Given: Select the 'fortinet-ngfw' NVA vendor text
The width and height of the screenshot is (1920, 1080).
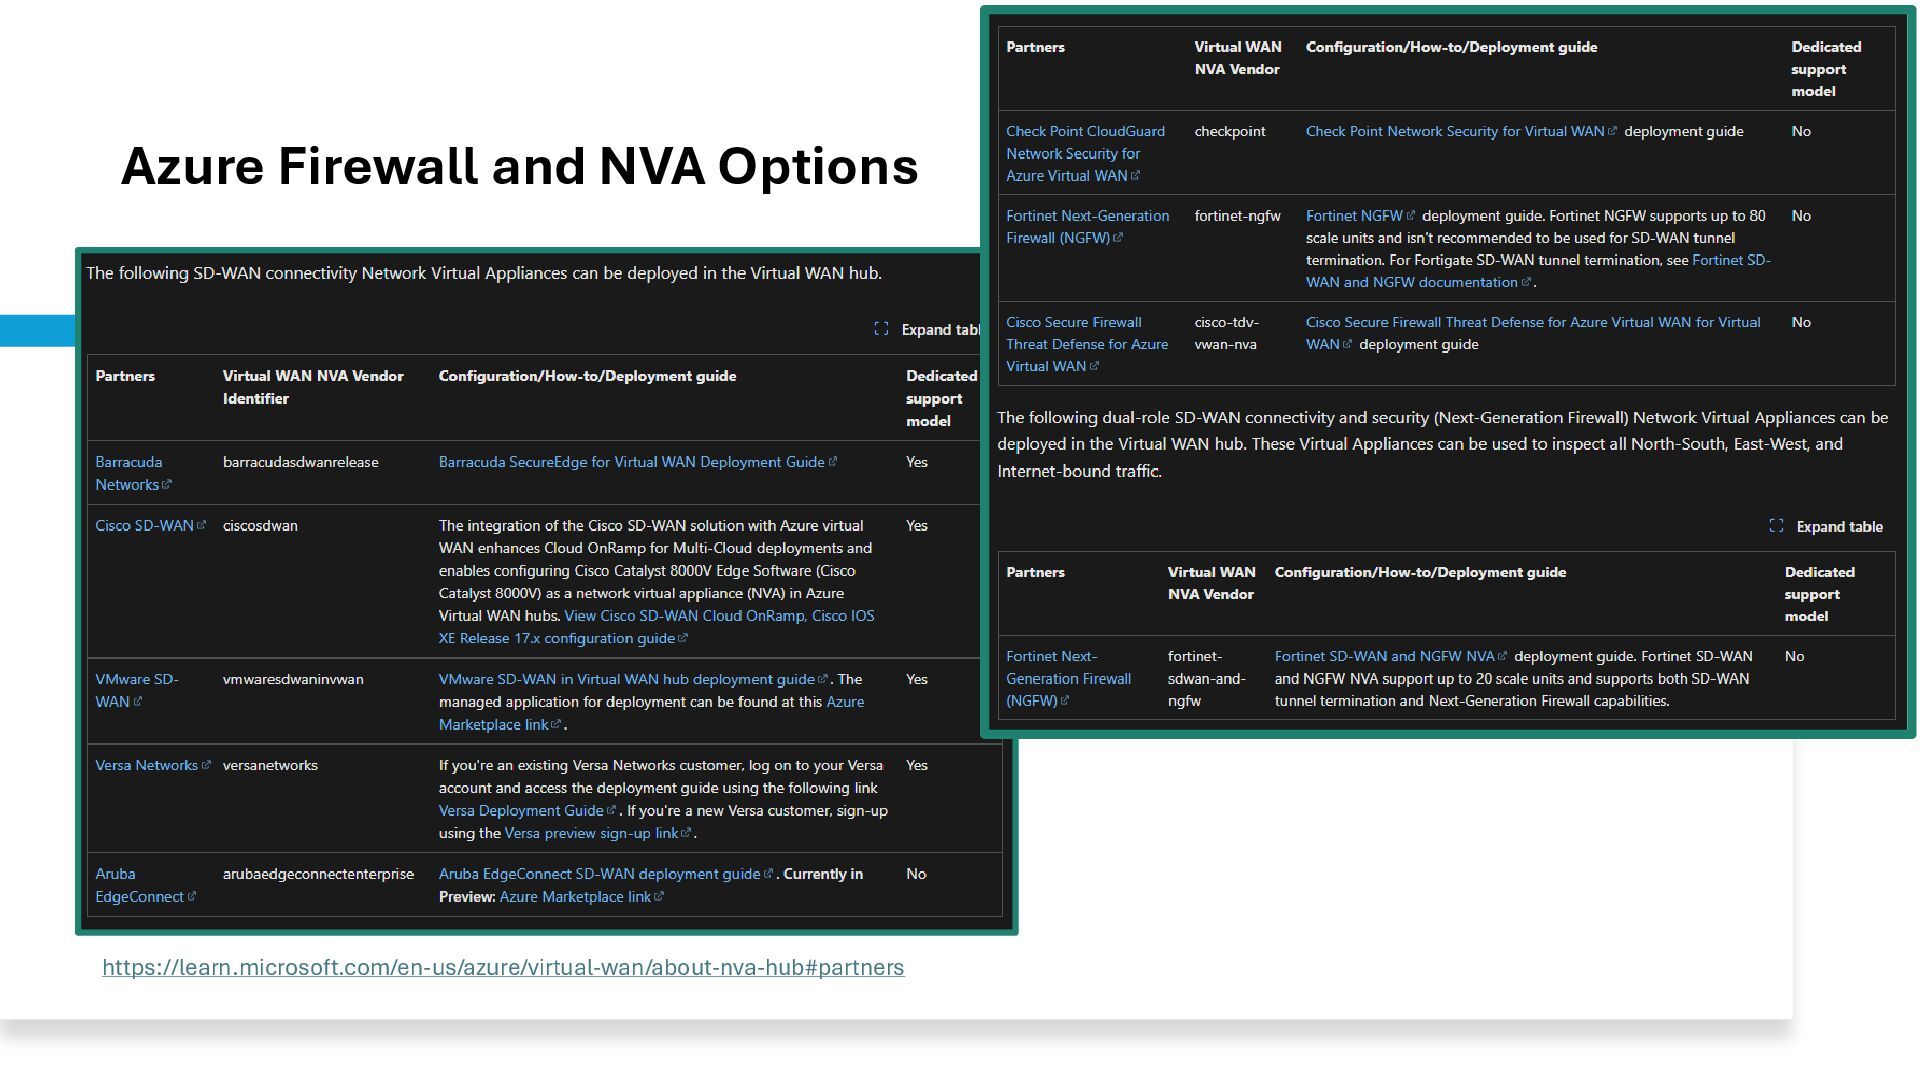Looking at the screenshot, I should [1237, 216].
